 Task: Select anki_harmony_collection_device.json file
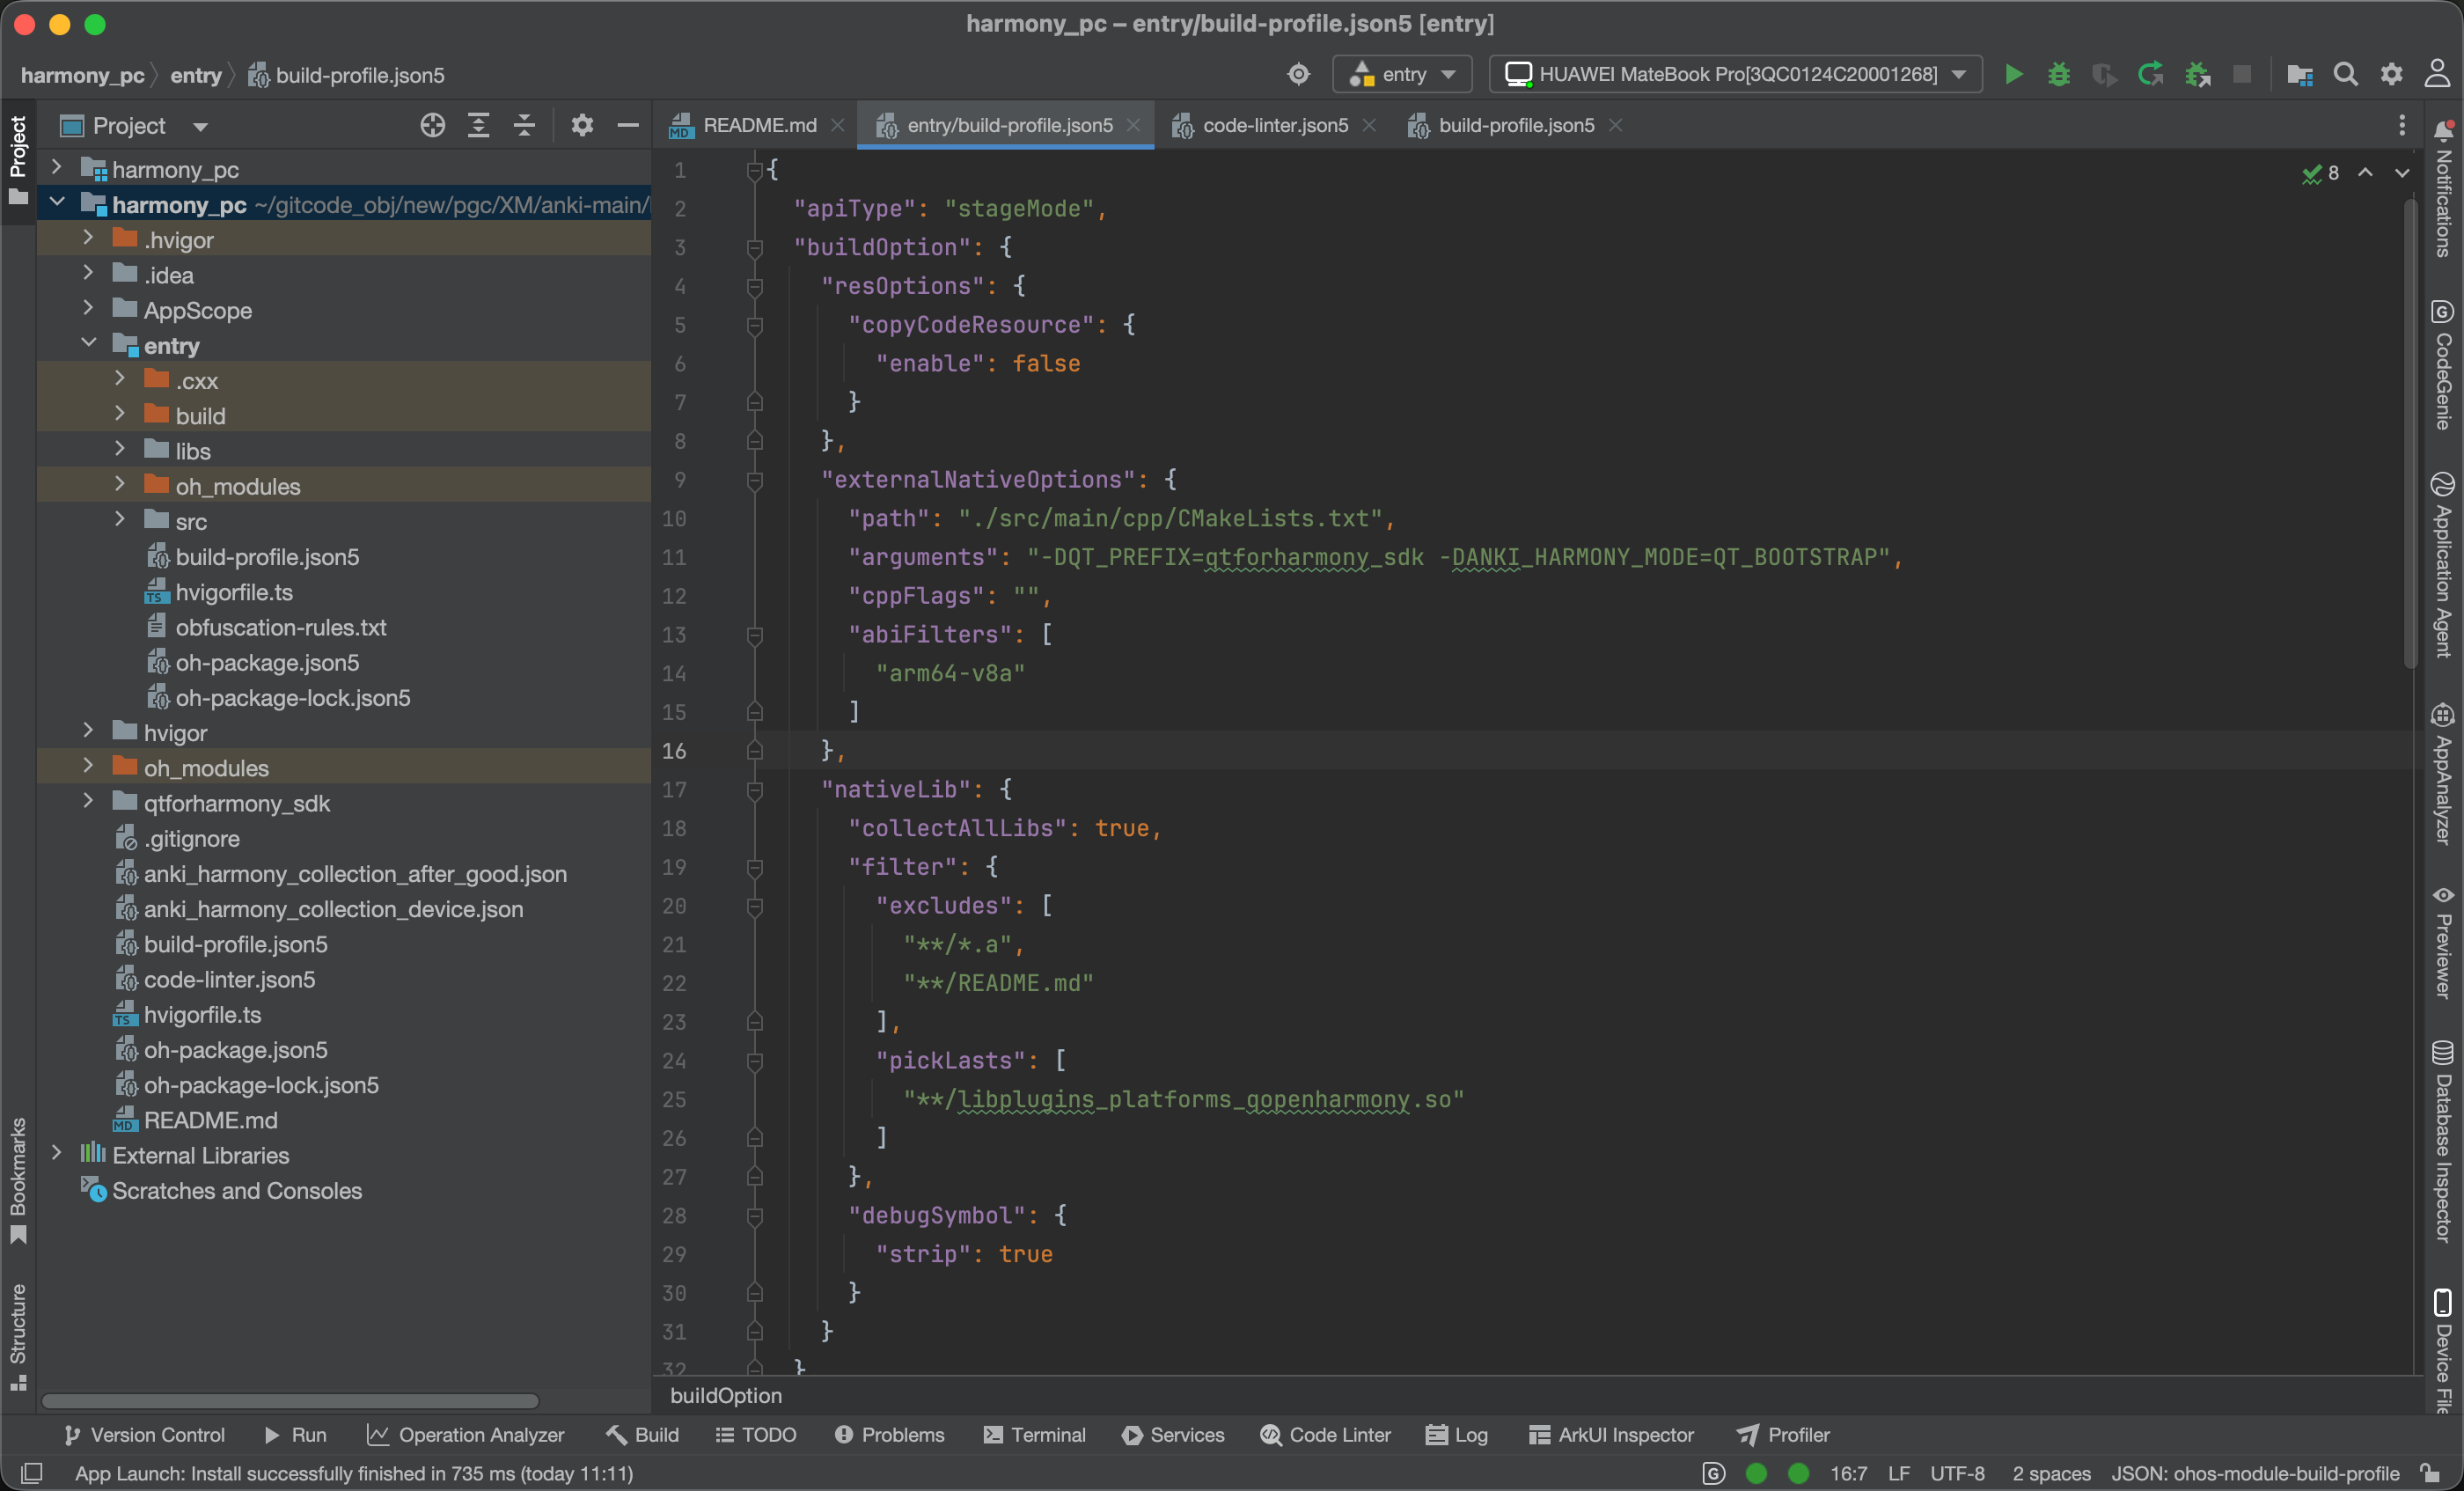(333, 909)
